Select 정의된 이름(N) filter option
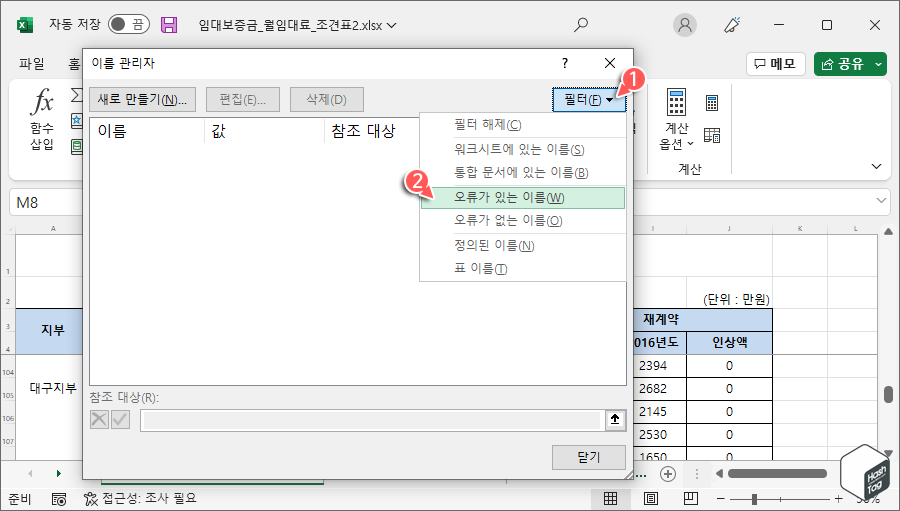The height and width of the screenshot is (511, 900). (523, 246)
